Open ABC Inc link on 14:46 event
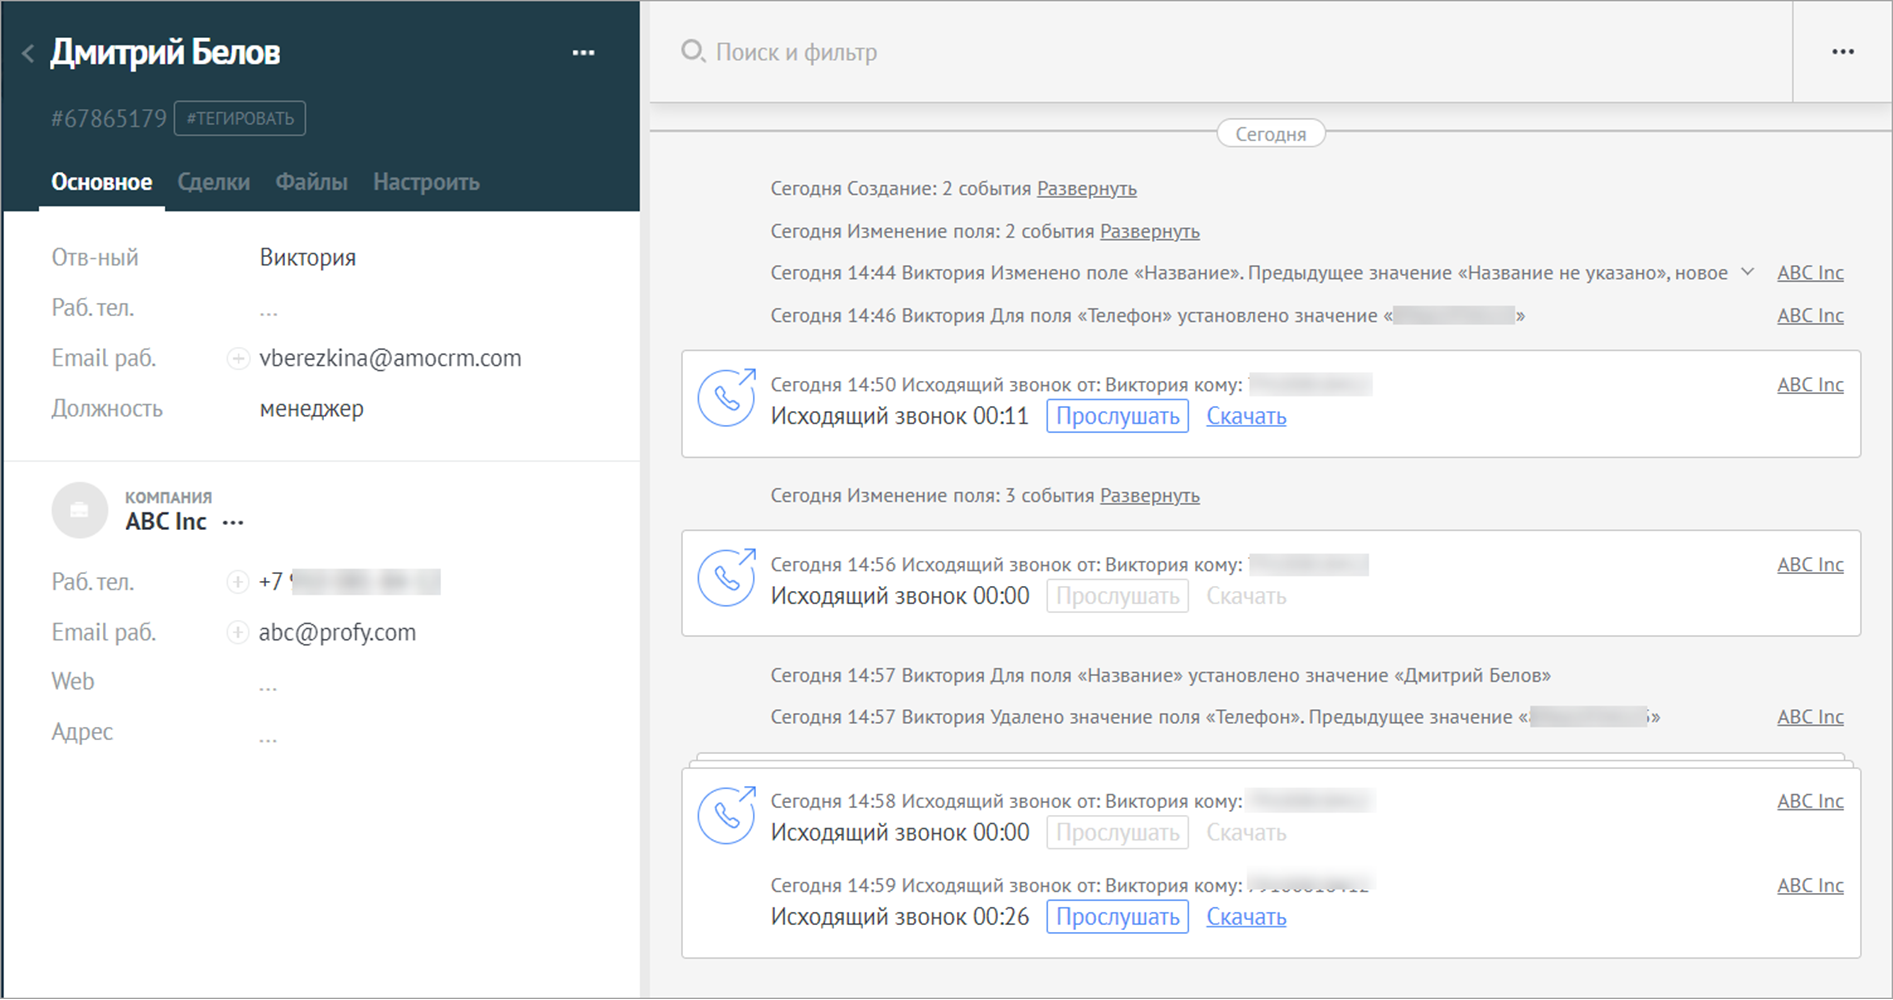The image size is (1893, 1000). click(x=1810, y=315)
